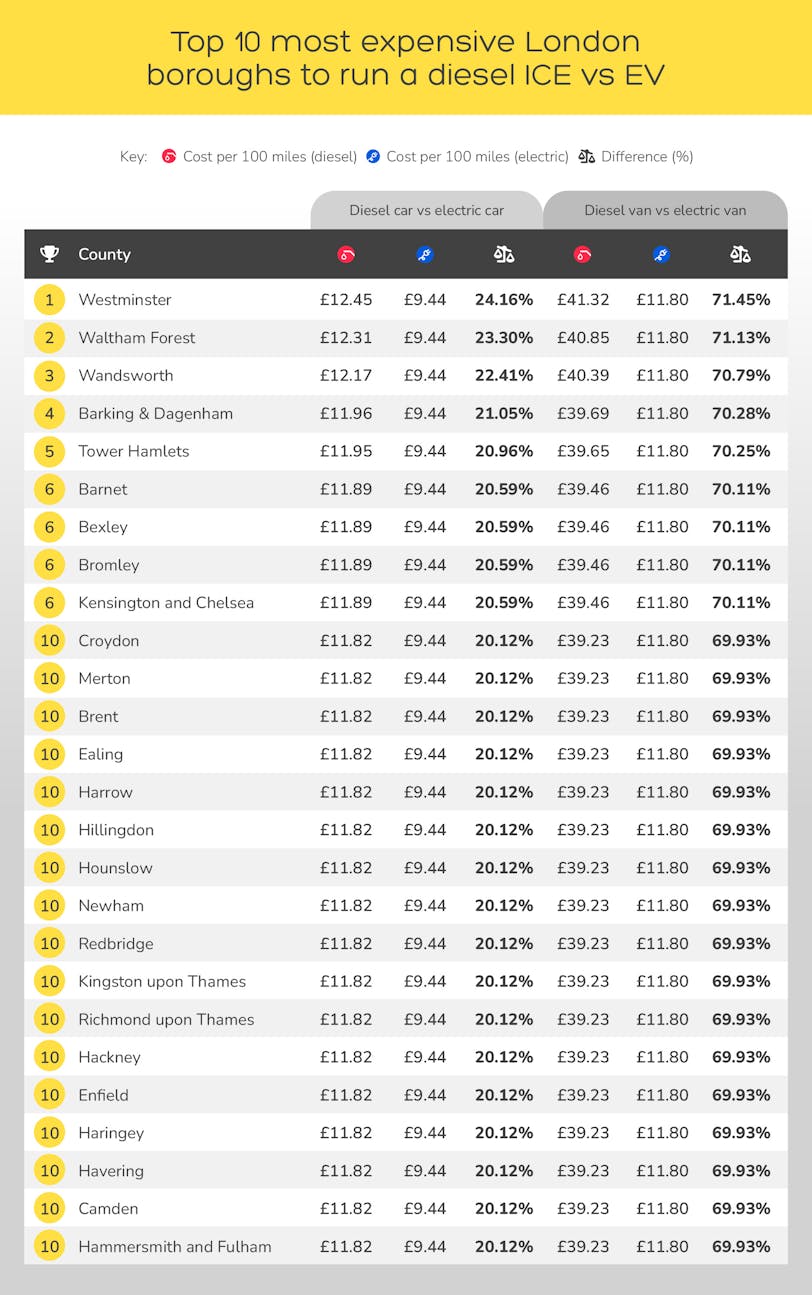Click red diesel icon under van comparison heading
This screenshot has width=812, height=1295.
[583, 255]
